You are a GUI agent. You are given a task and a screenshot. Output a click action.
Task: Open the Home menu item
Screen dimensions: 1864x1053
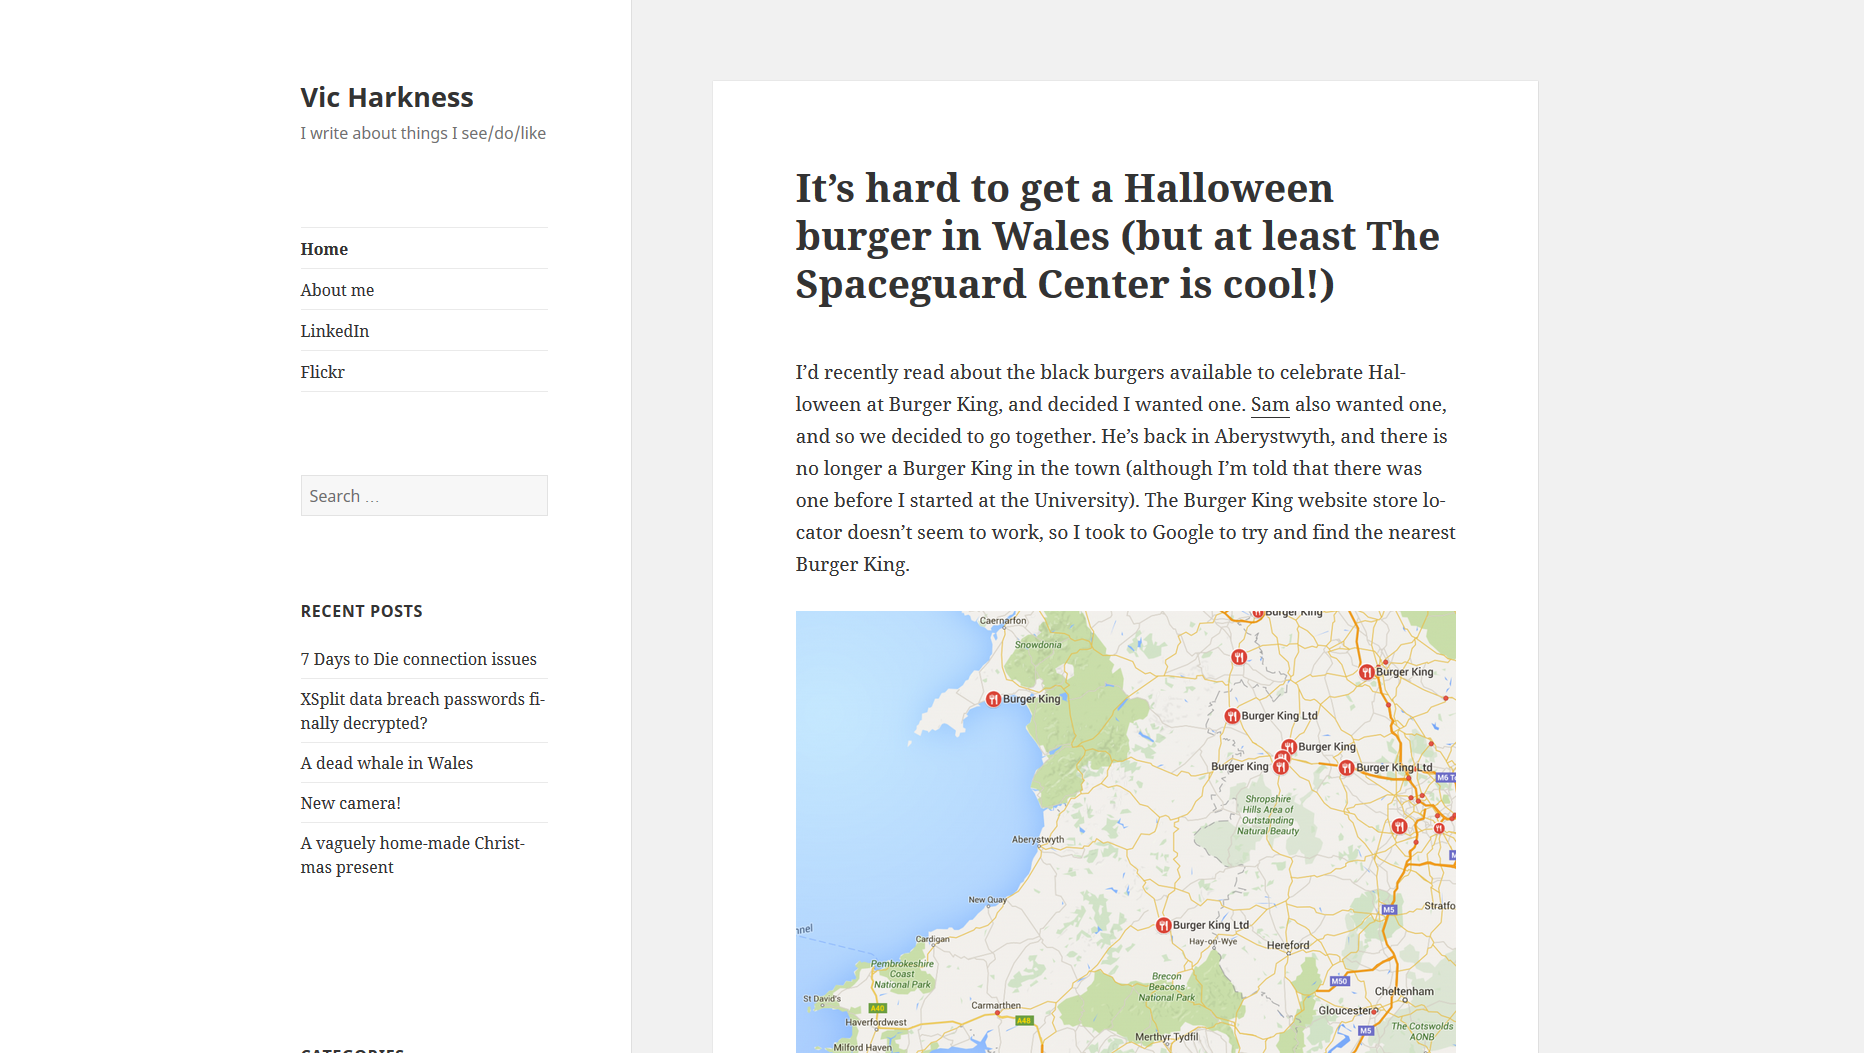(324, 249)
